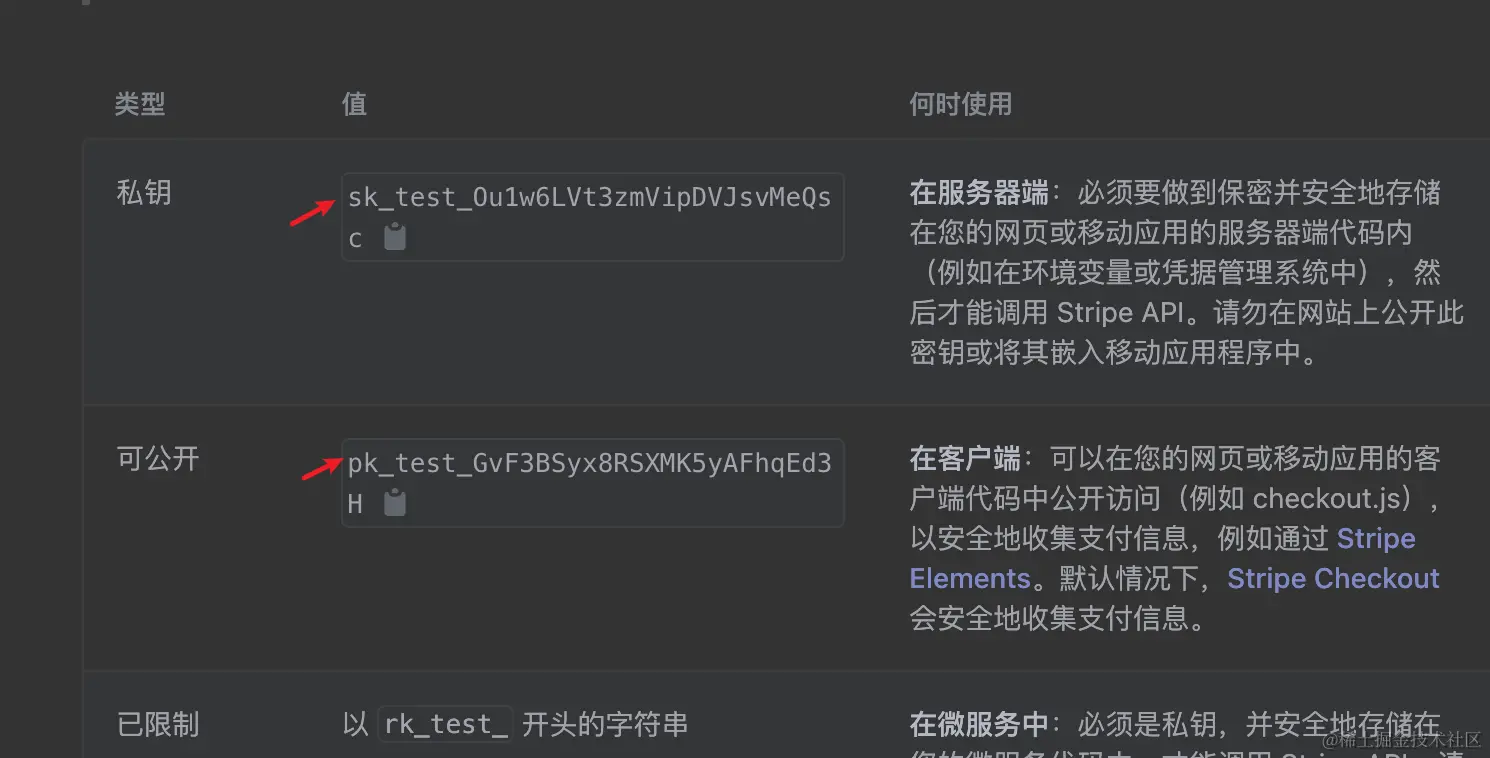Viewport: 1490px width, 758px height.
Task: Click the 何时使用 column header
Action: click(x=960, y=104)
